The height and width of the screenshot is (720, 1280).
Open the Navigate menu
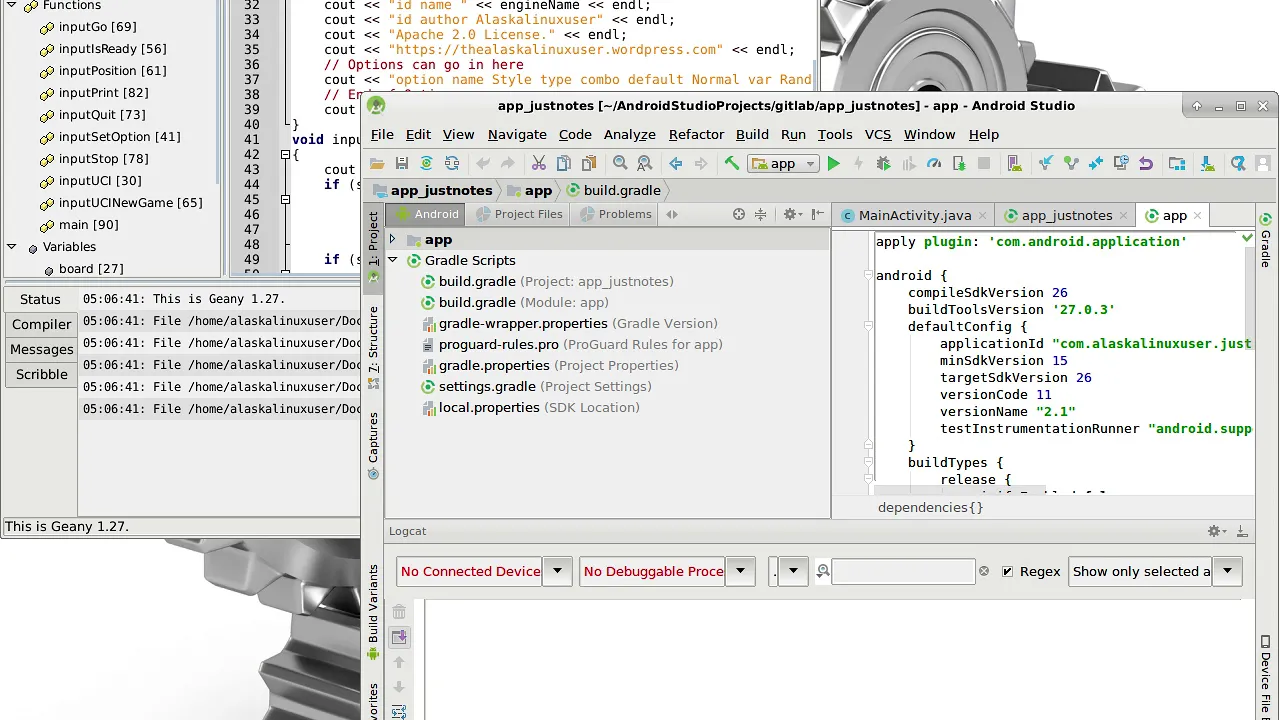pyautogui.click(x=517, y=134)
